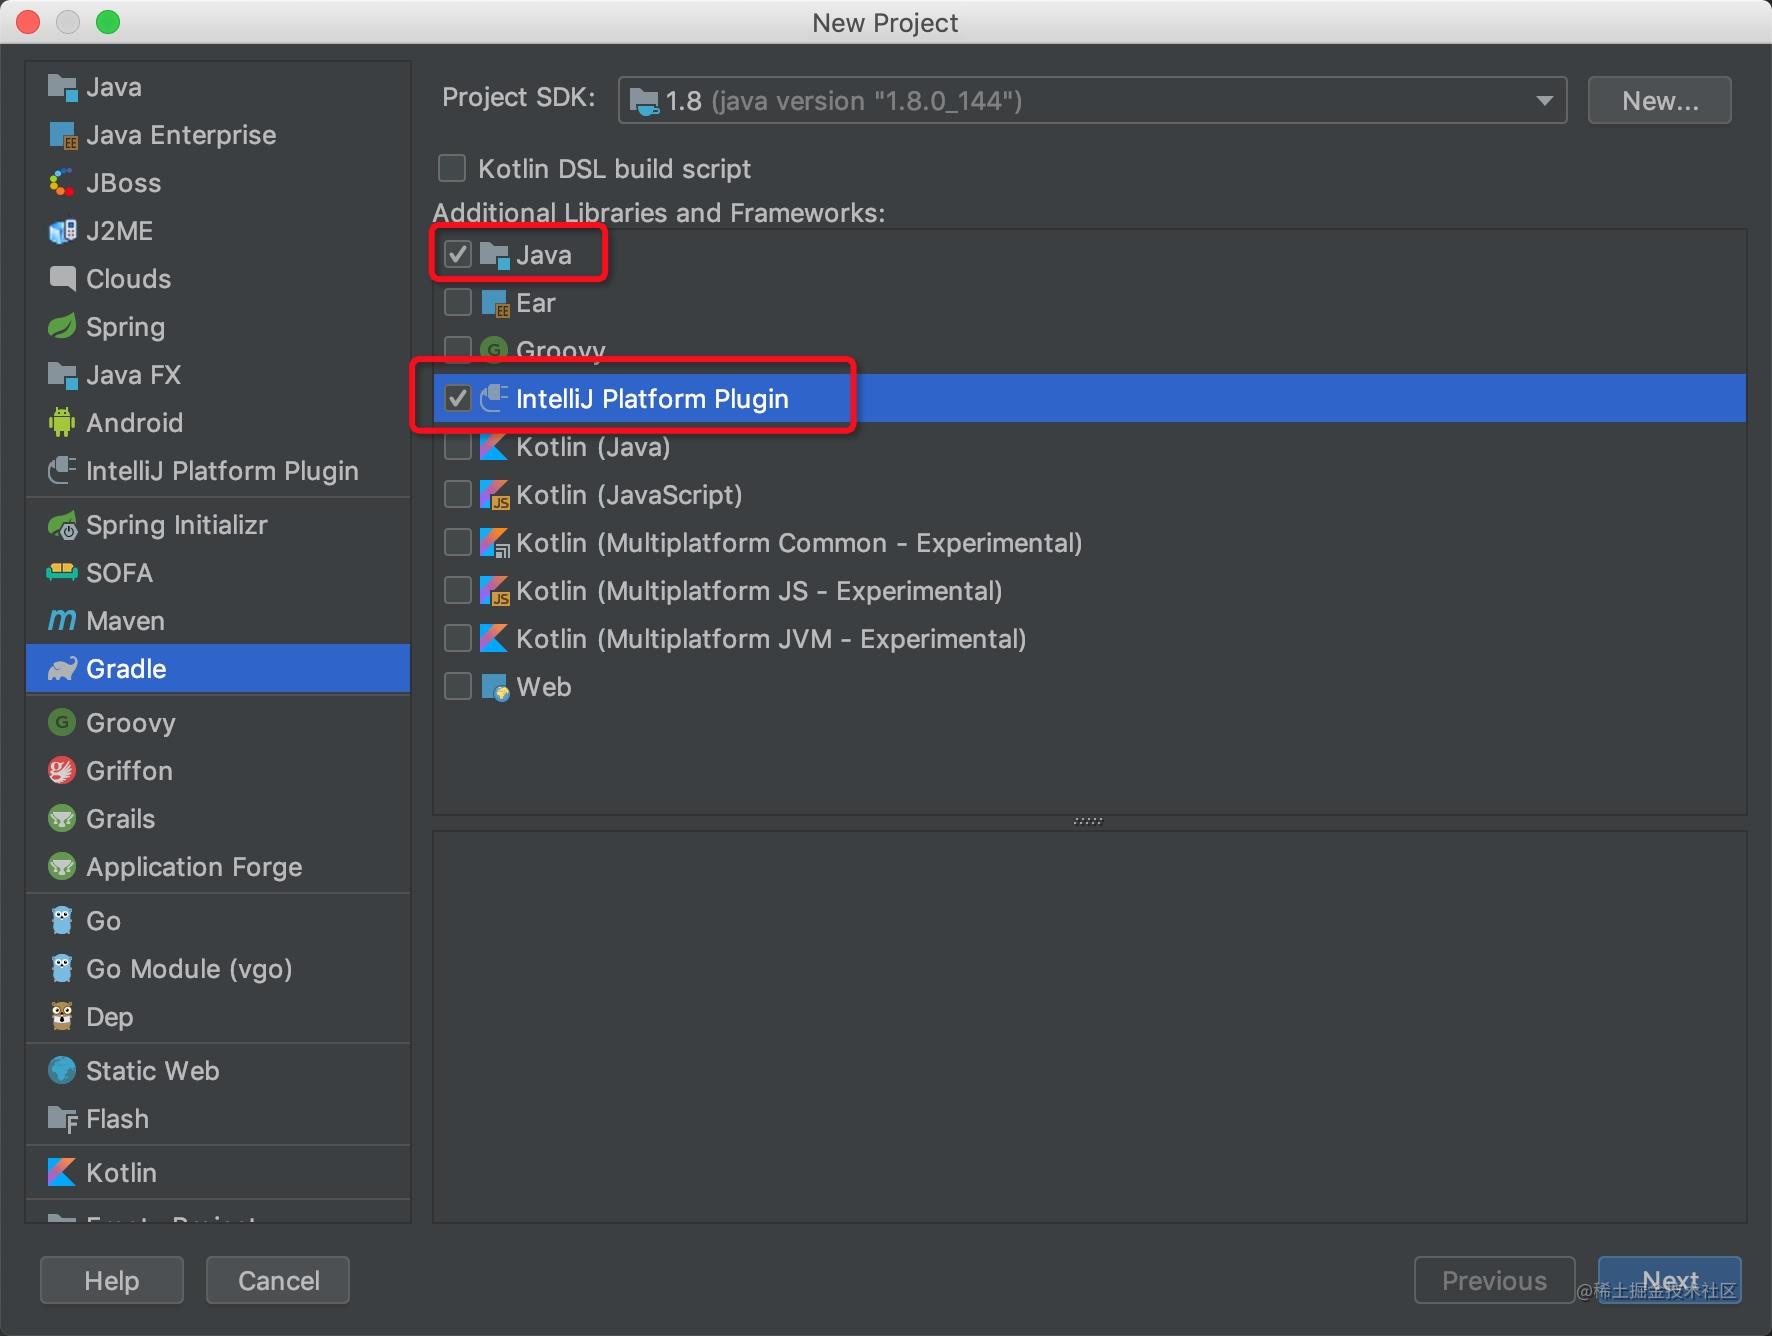Screen dimensions: 1772x1336
Task: Click the Maven icon in sidebar
Action: (x=62, y=621)
